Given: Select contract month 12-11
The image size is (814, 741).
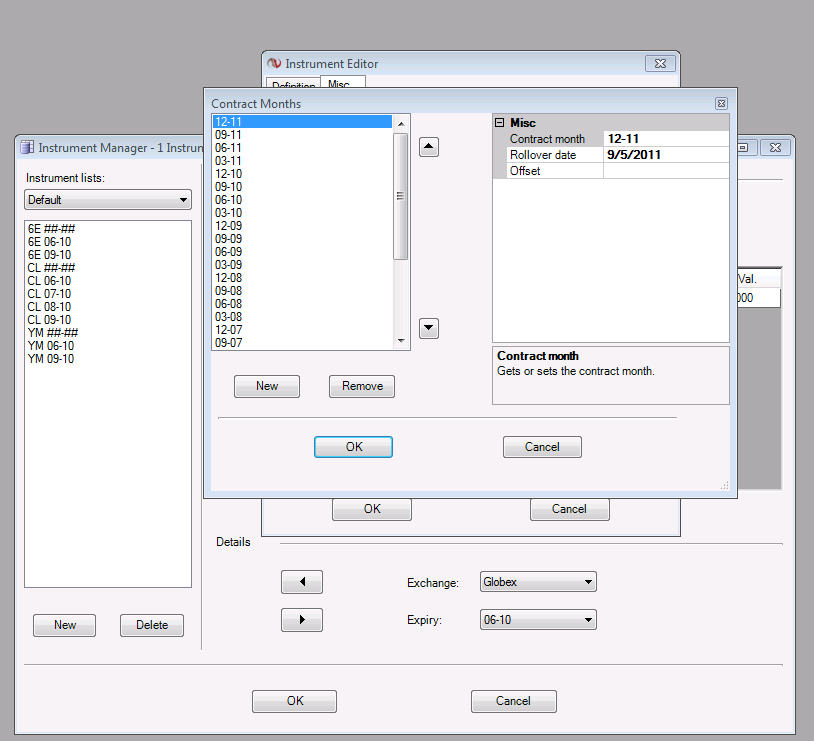Looking at the screenshot, I should click(x=303, y=122).
